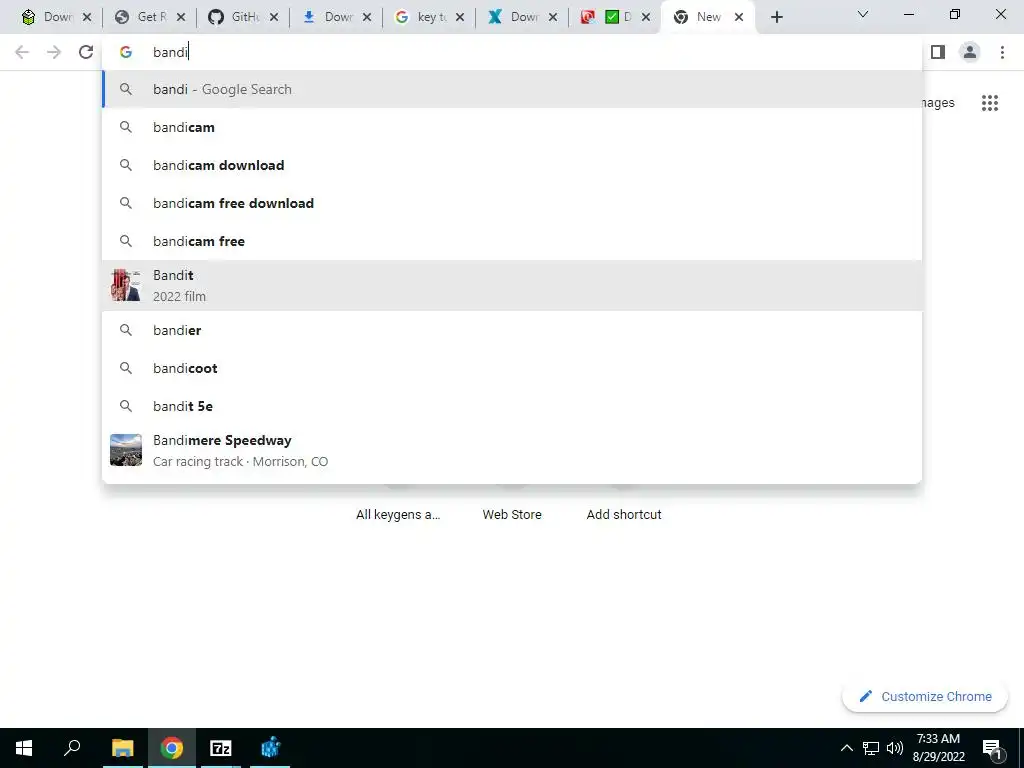The height and width of the screenshot is (768, 1024).
Task: Choose 'Bandimere Speedway' suggestion
Action: (x=512, y=451)
